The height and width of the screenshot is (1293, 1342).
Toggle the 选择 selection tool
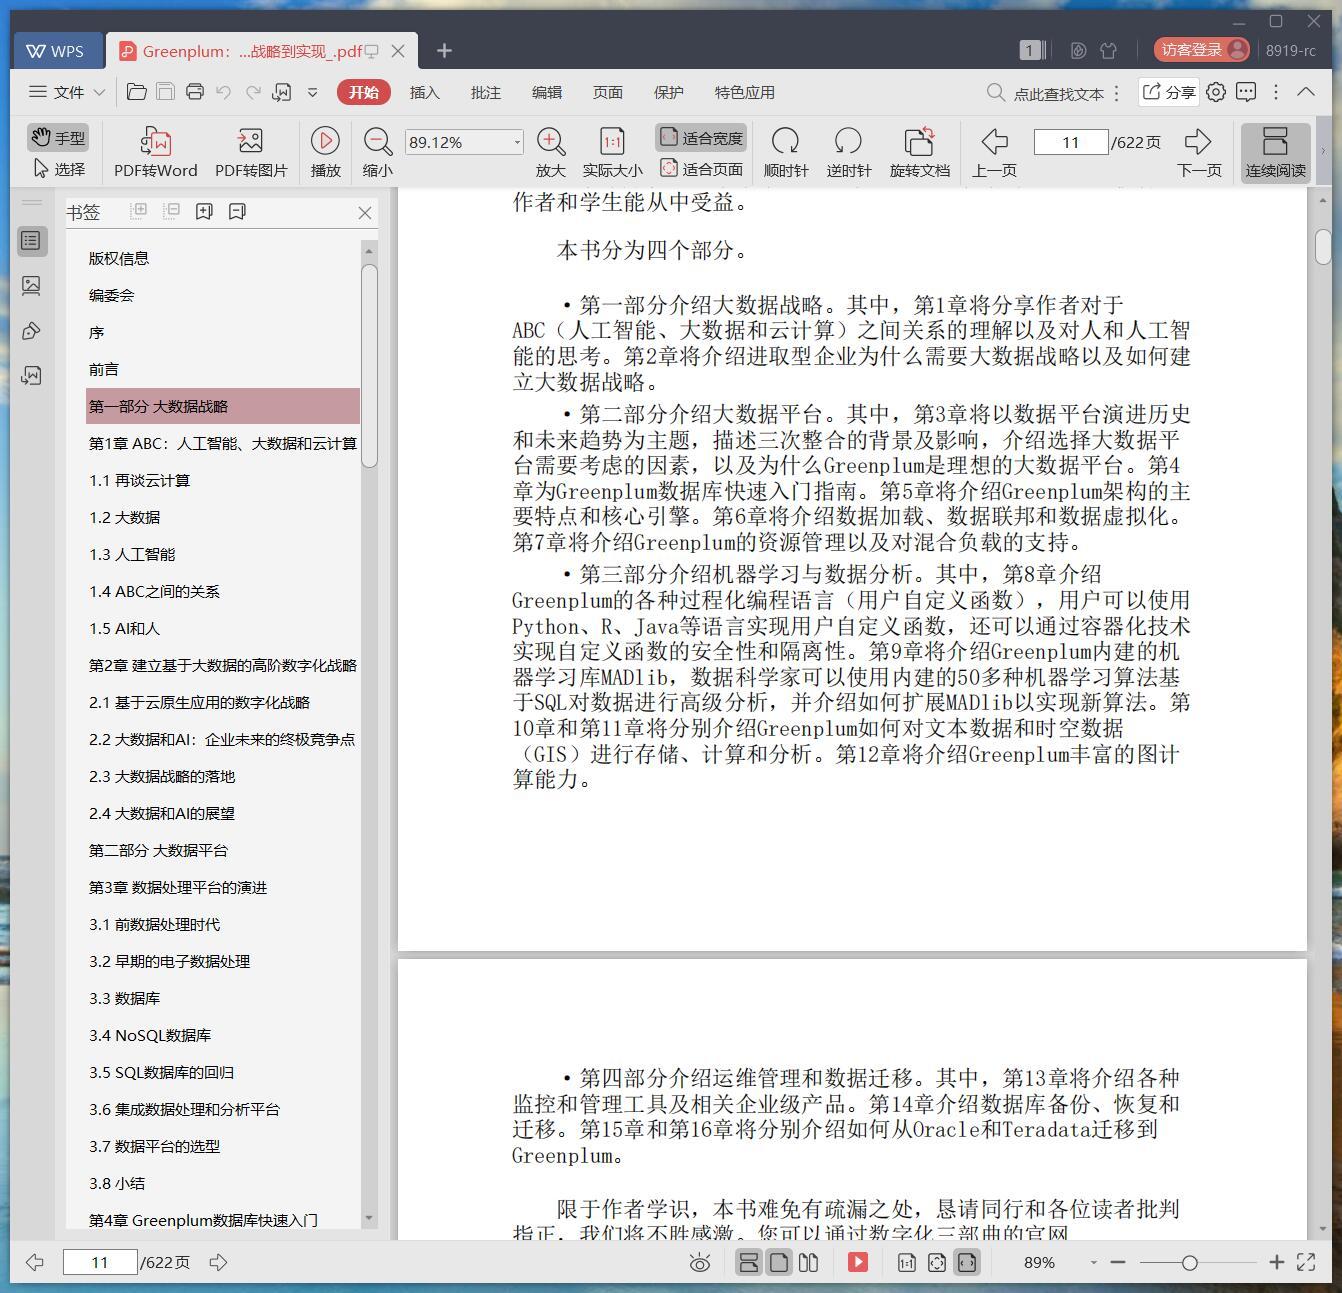59,169
